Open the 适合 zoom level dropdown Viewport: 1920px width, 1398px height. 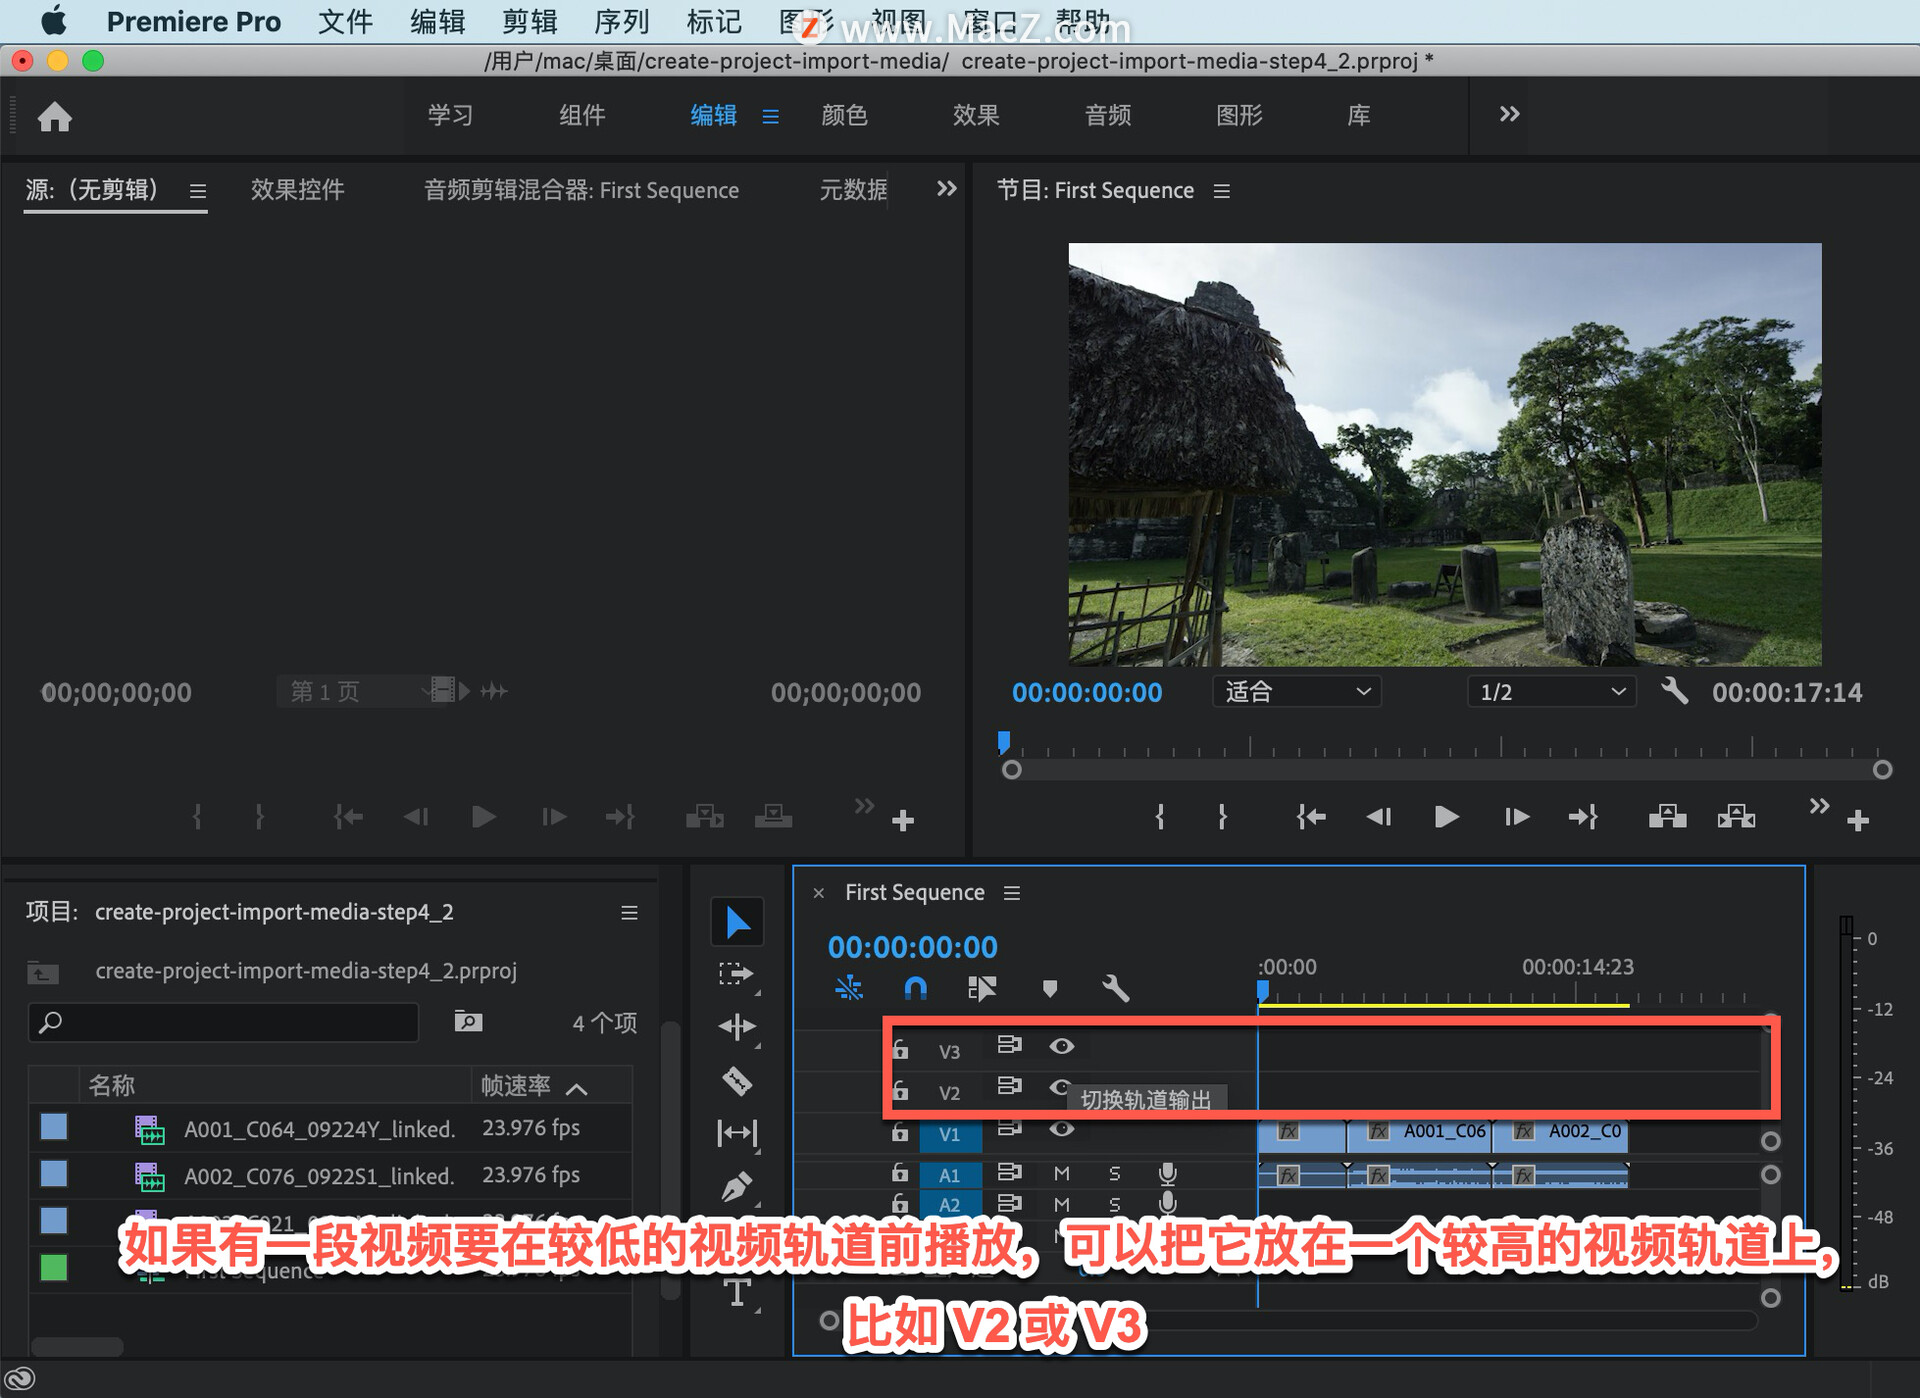coord(1296,692)
